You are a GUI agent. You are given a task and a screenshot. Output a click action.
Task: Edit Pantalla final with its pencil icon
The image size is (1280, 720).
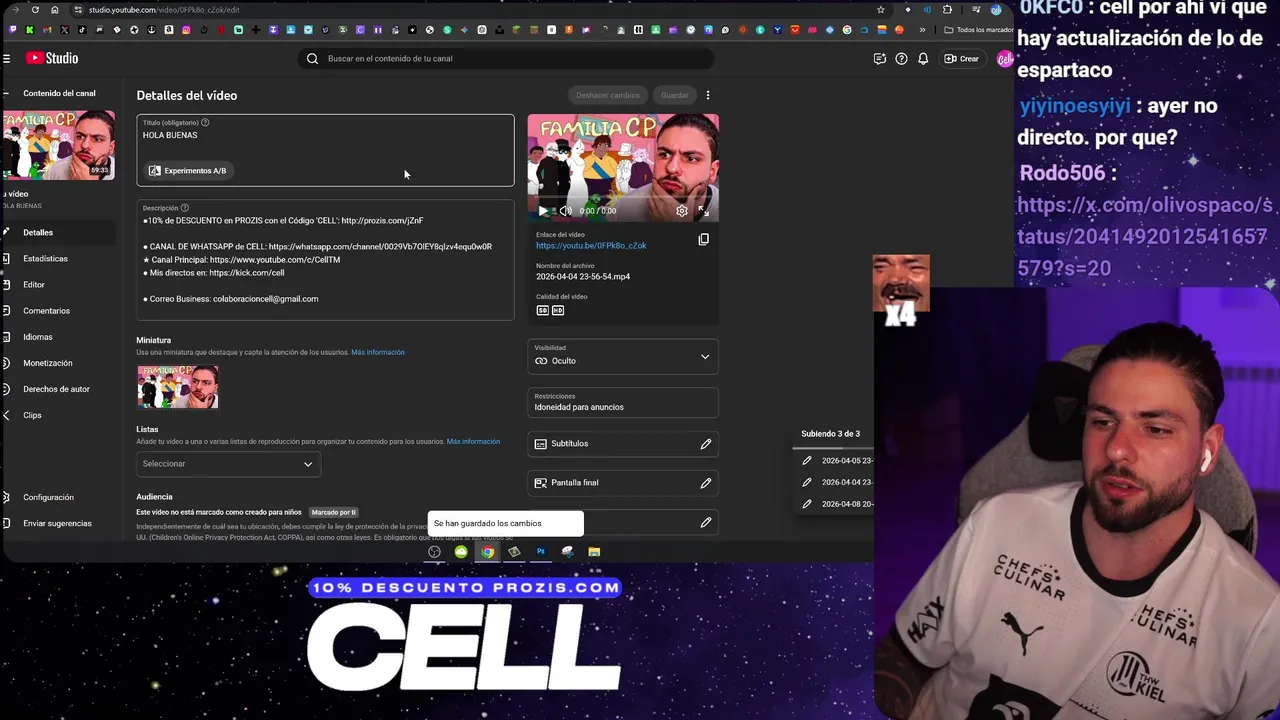[x=706, y=483]
